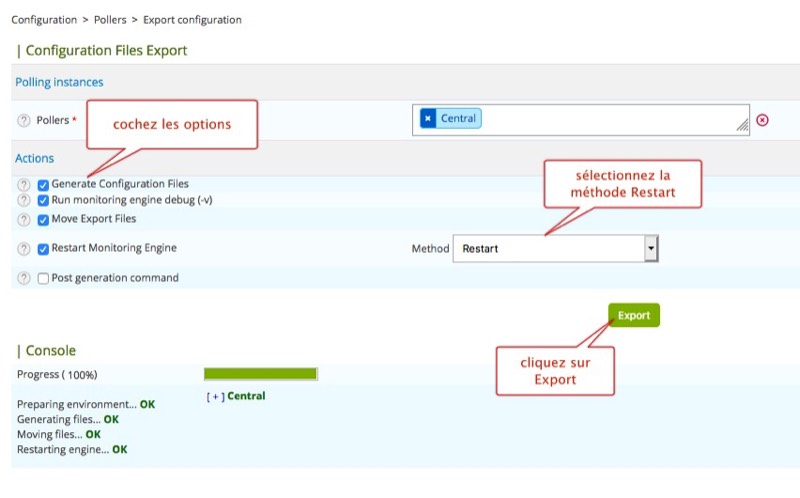Viewport: 800px width, 498px height.
Task: Click help icon next to Pollers label
Action: coord(24,120)
